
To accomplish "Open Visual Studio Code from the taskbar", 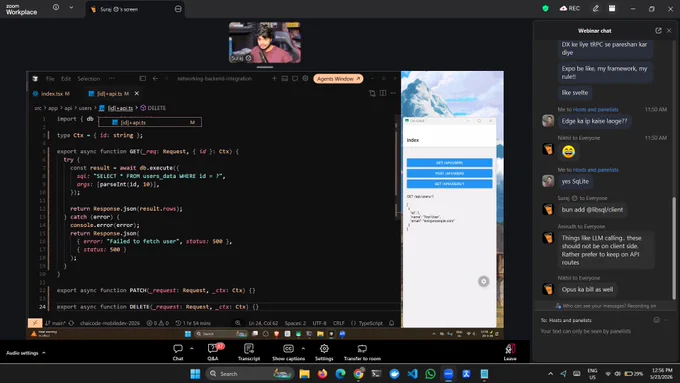I will (412, 373).
